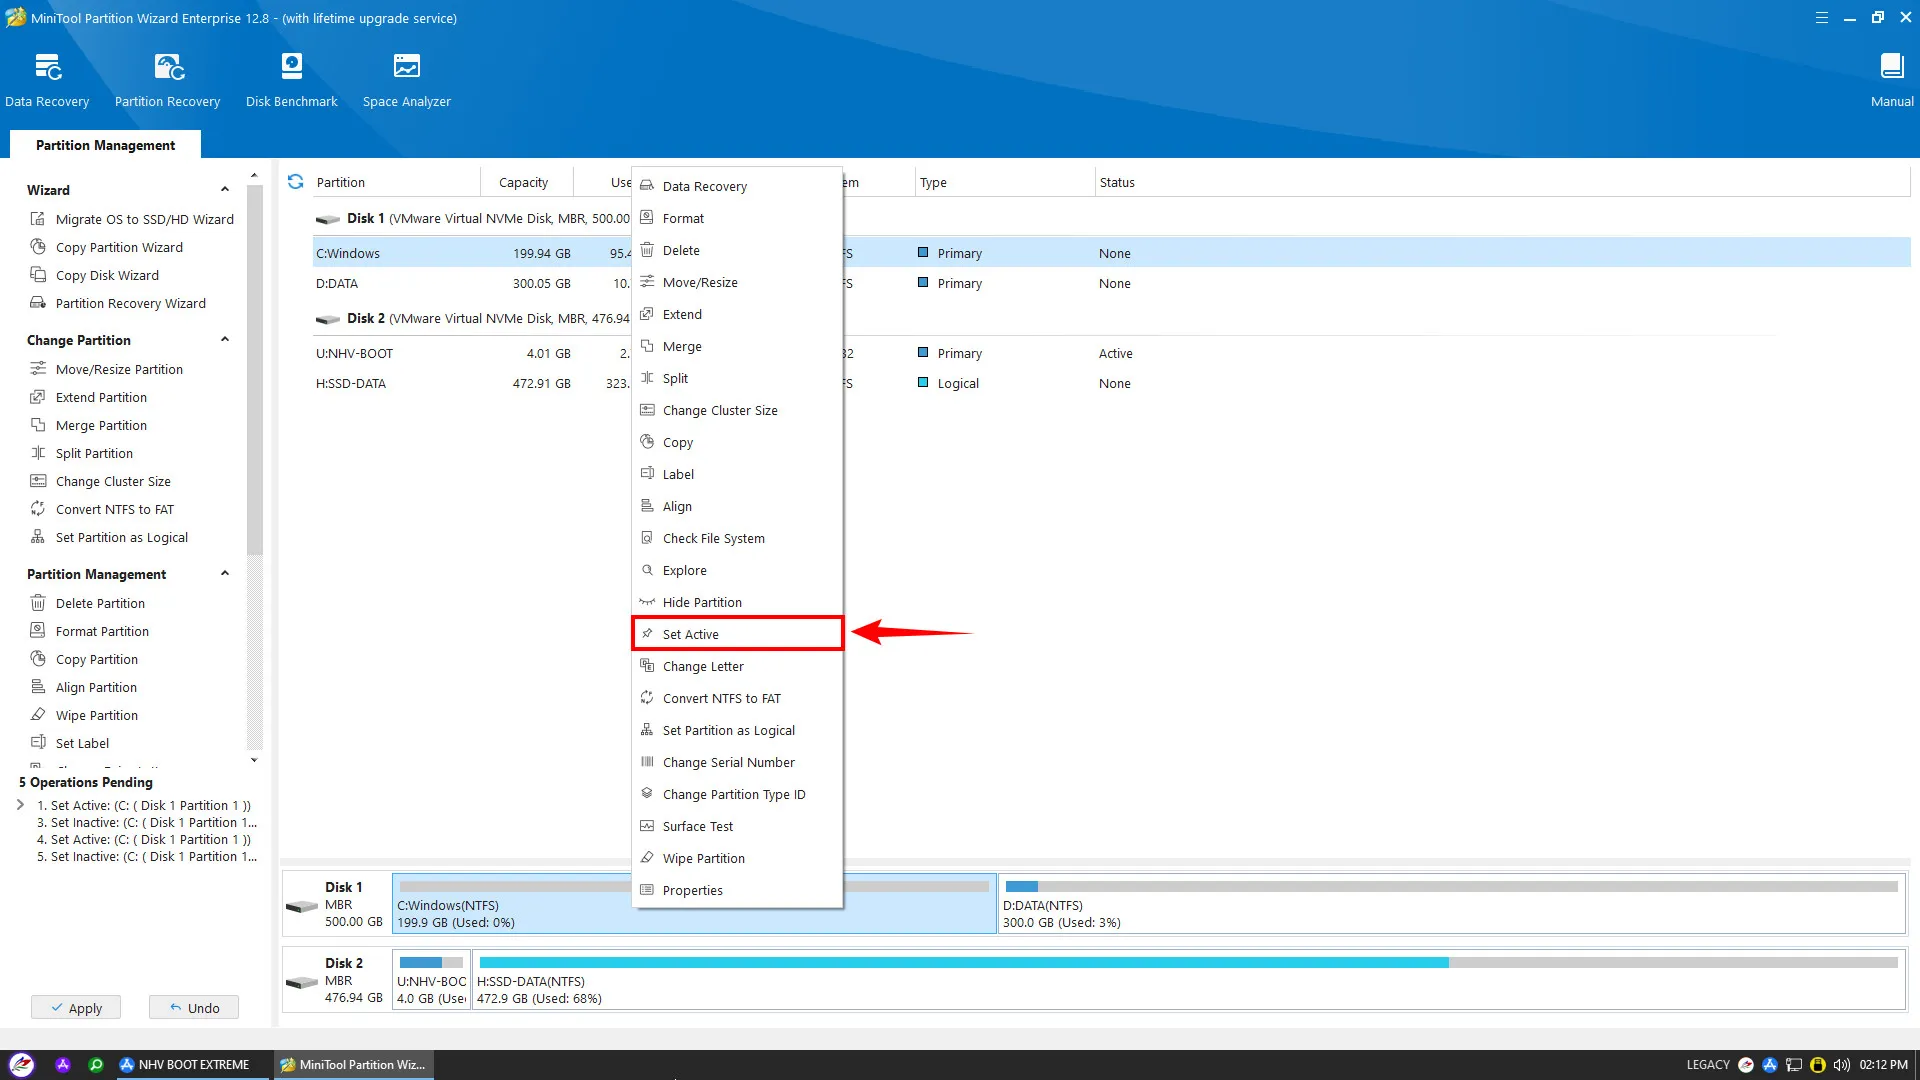Collapse the Wizard section
The height and width of the screenshot is (1080, 1920).
pos(225,190)
